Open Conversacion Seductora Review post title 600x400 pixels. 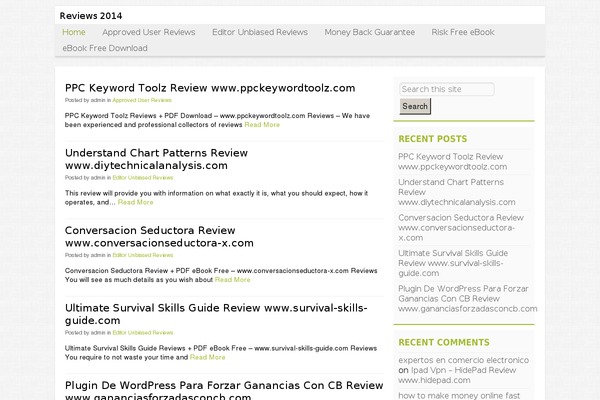coord(159,237)
